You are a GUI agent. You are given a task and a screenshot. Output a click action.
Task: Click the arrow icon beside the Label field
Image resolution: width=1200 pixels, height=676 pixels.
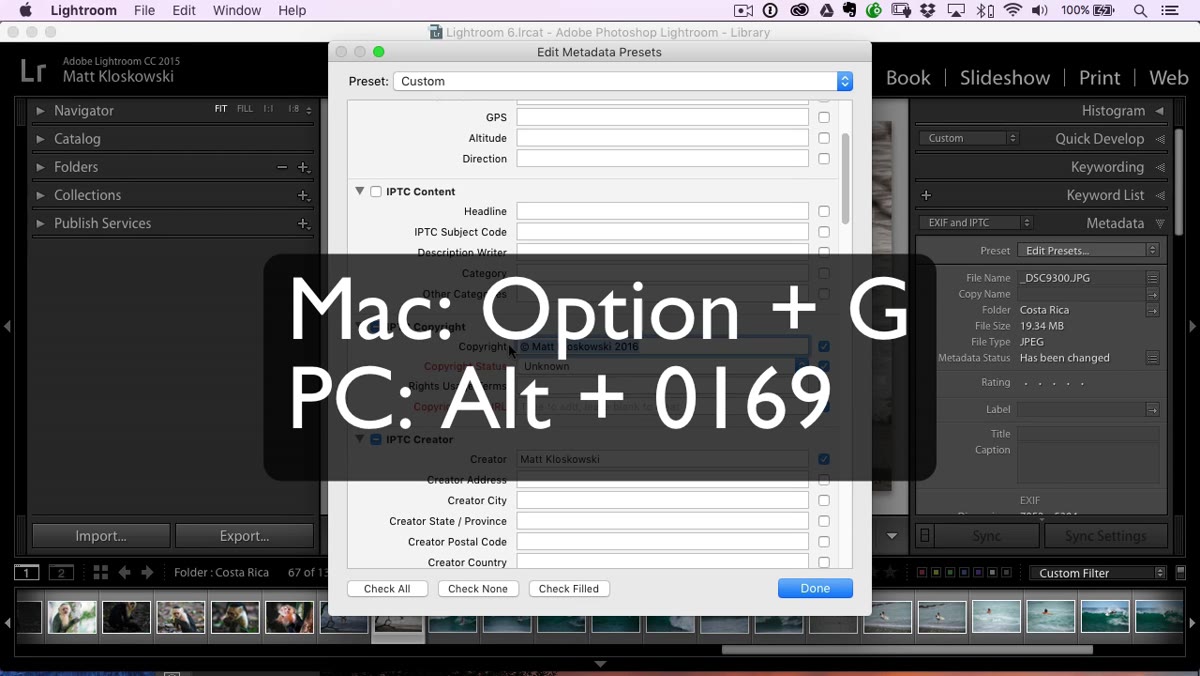click(1153, 409)
